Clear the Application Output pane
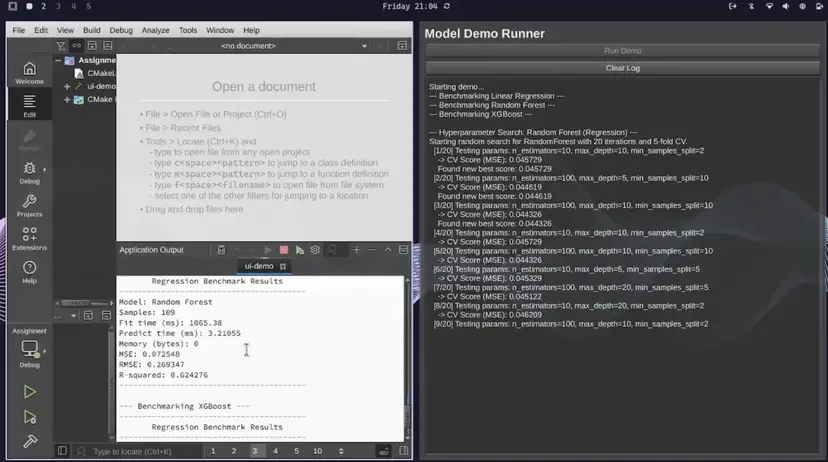 tap(221, 250)
